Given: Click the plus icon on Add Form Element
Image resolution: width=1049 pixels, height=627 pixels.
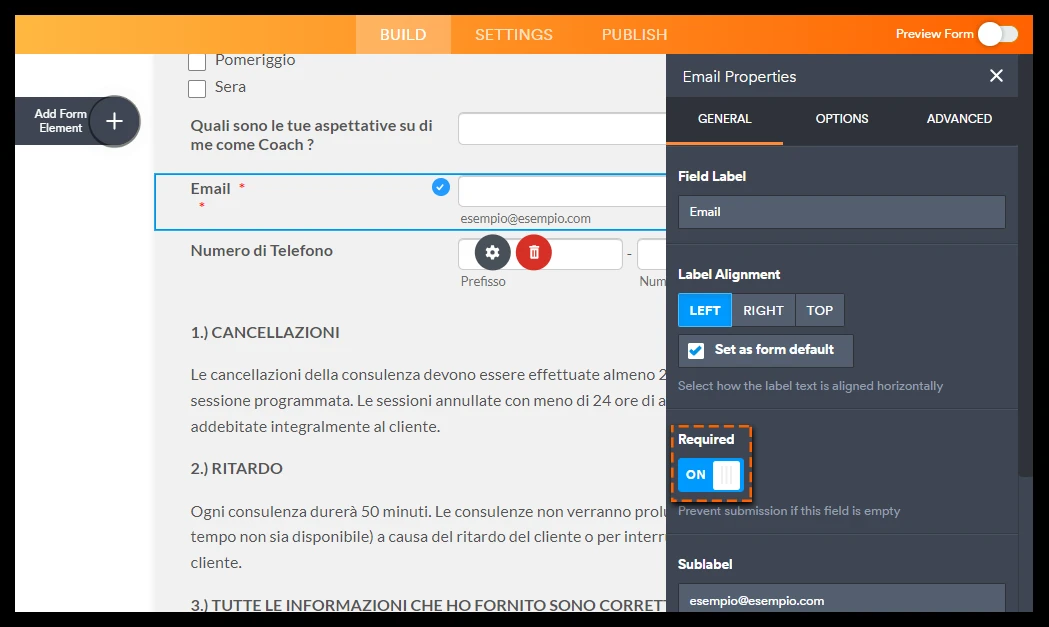Looking at the screenshot, I should (115, 121).
